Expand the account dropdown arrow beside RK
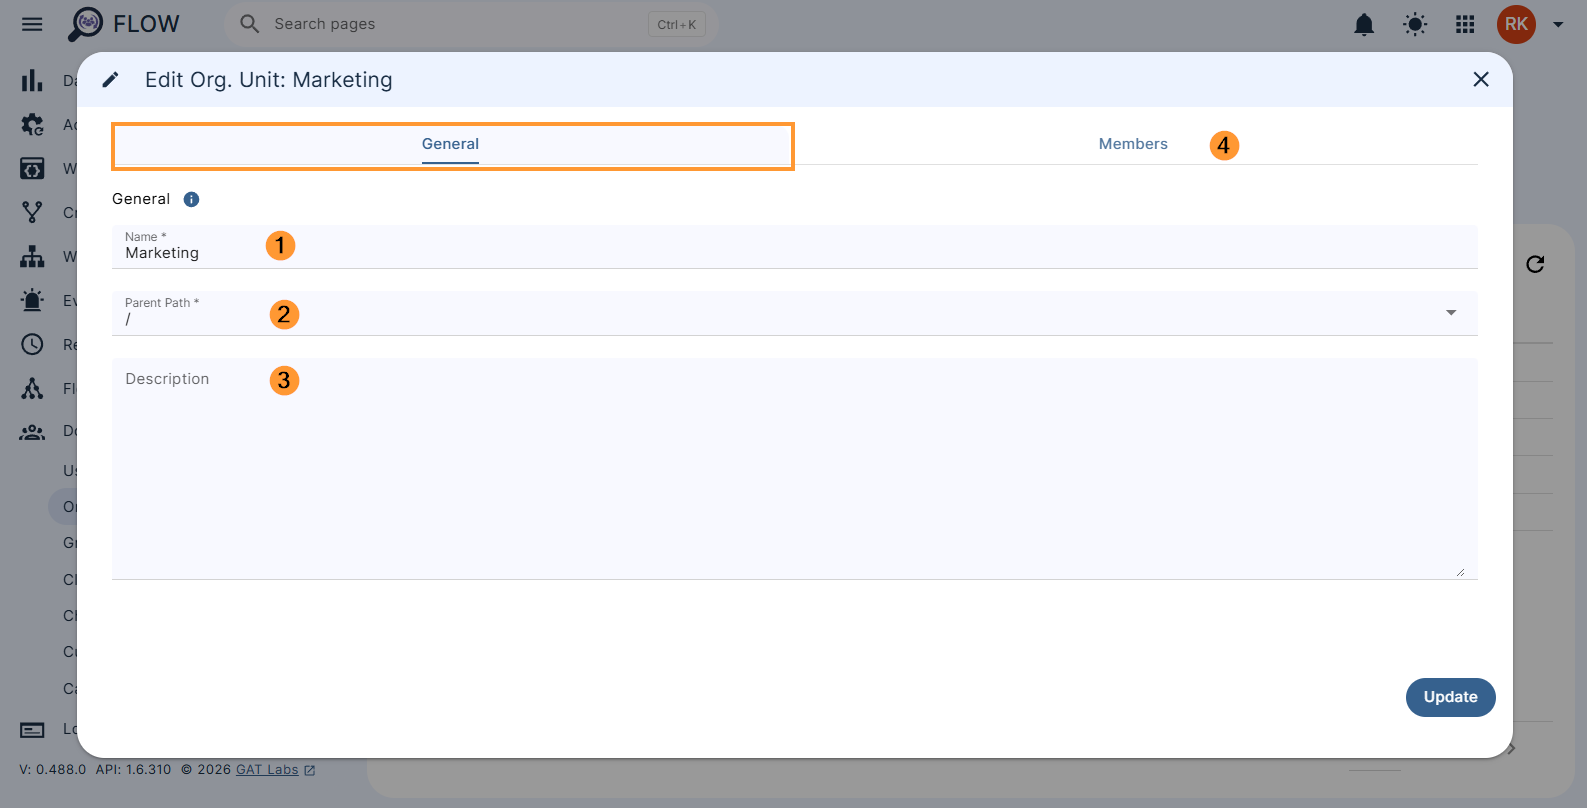Viewport: 1587px width, 808px height. click(x=1558, y=25)
